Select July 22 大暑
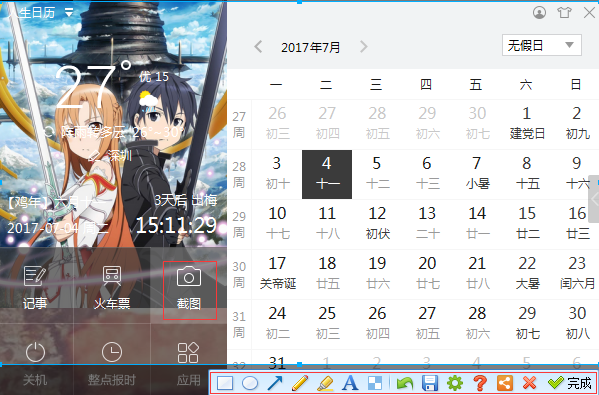 527,274
